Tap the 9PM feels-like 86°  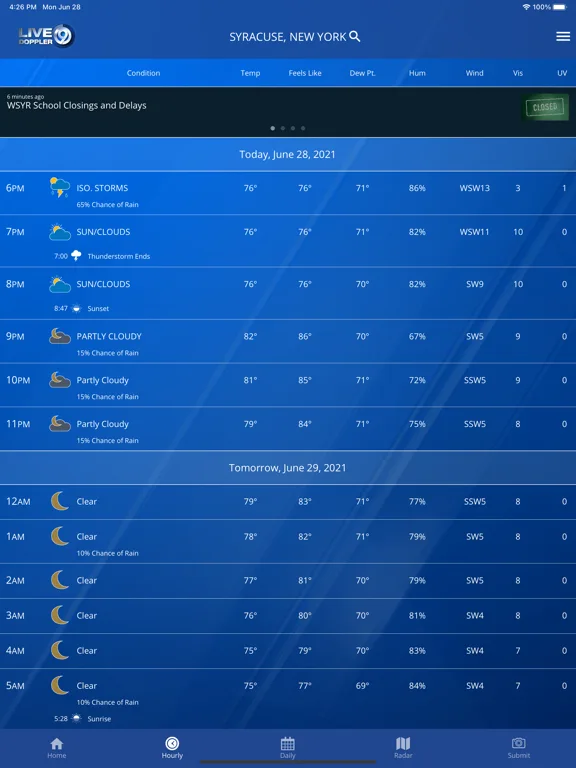pos(305,336)
